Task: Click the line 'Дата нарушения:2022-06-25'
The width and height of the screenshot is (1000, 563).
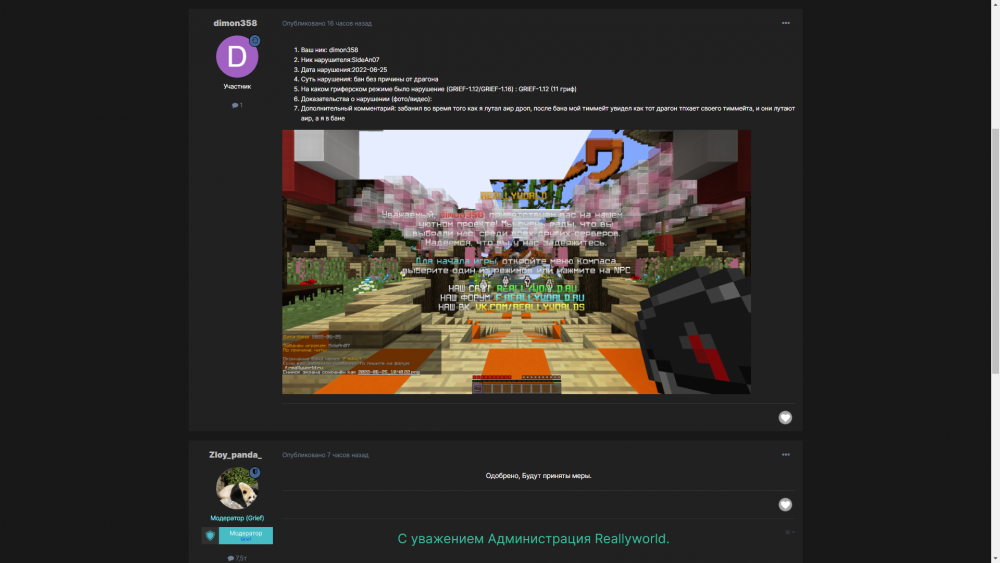Action: 344,69
